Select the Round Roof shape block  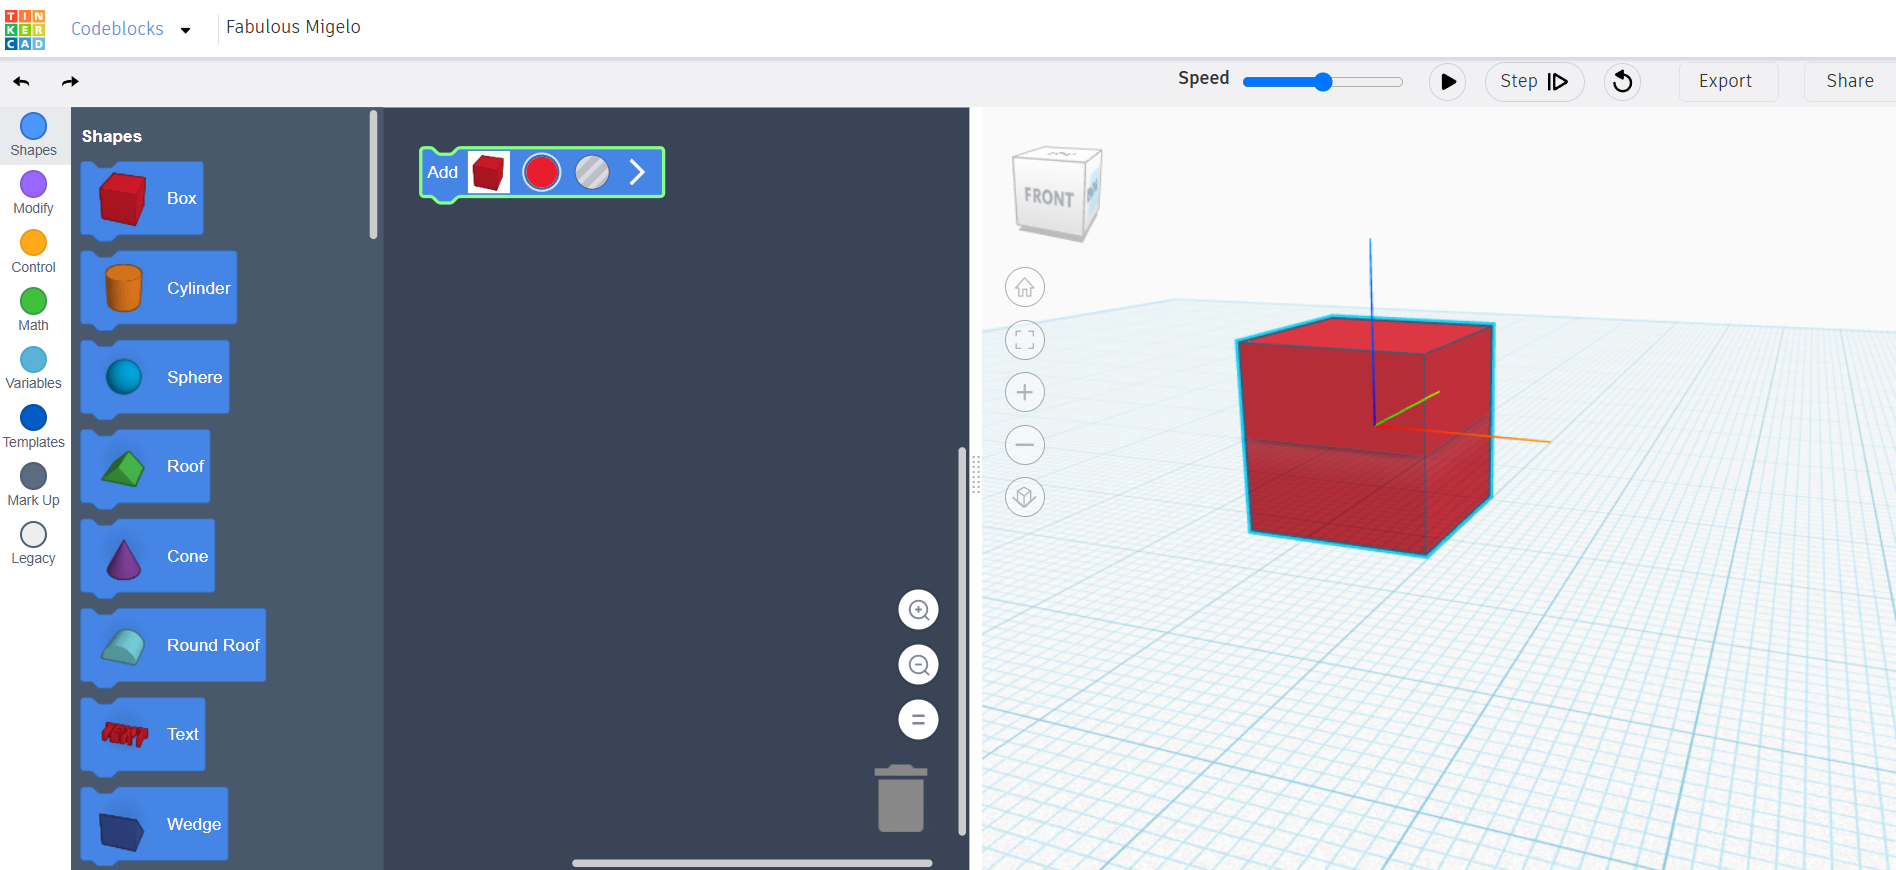click(174, 645)
